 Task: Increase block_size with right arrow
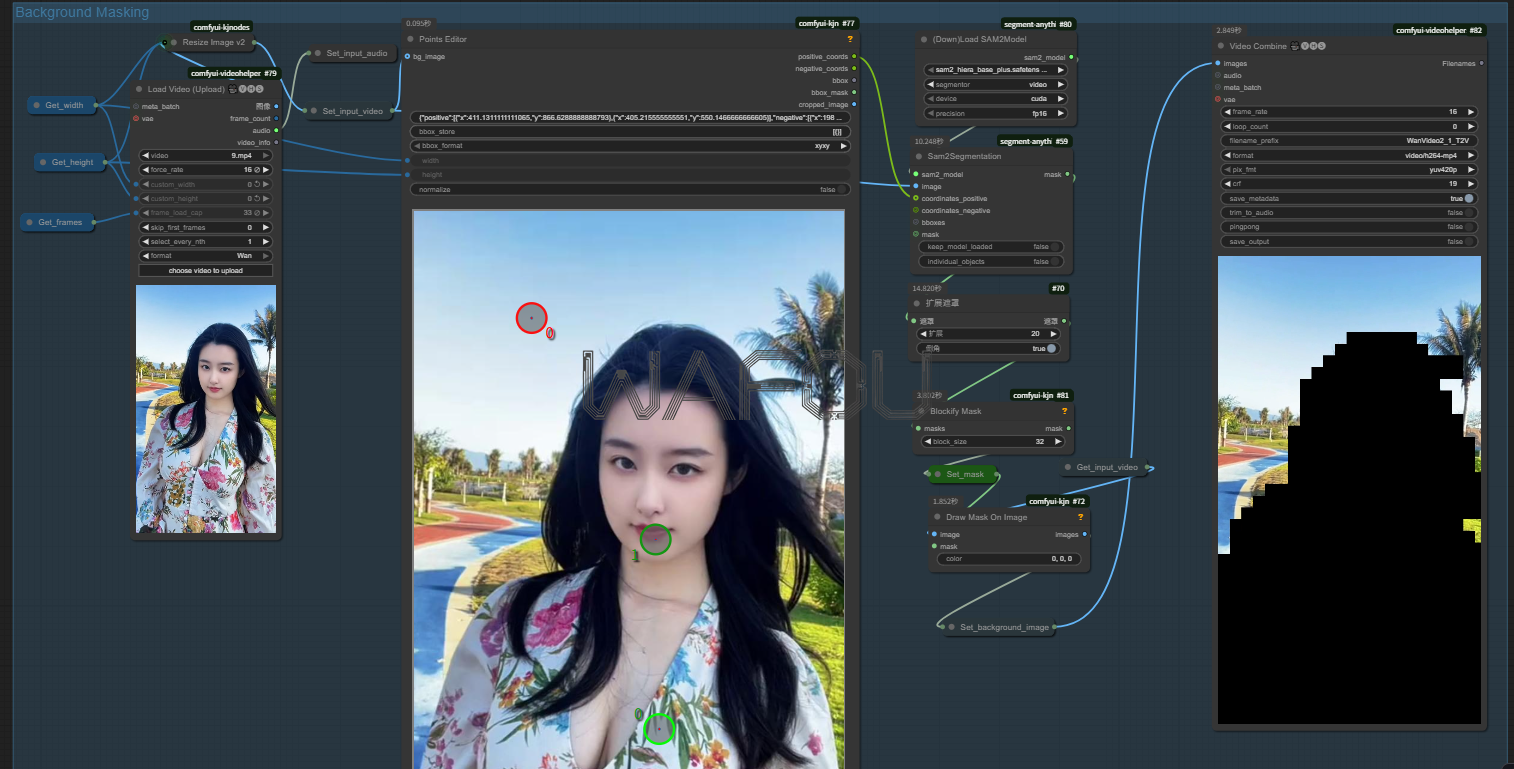[x=1059, y=441]
